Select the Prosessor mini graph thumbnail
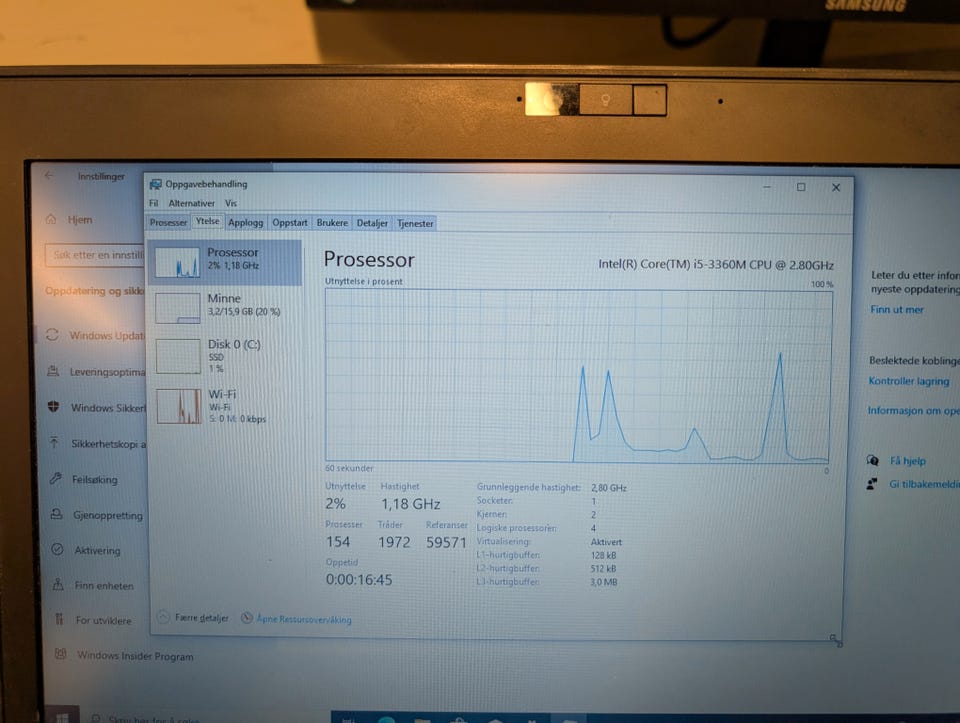Image resolution: width=960 pixels, height=723 pixels. (177, 262)
